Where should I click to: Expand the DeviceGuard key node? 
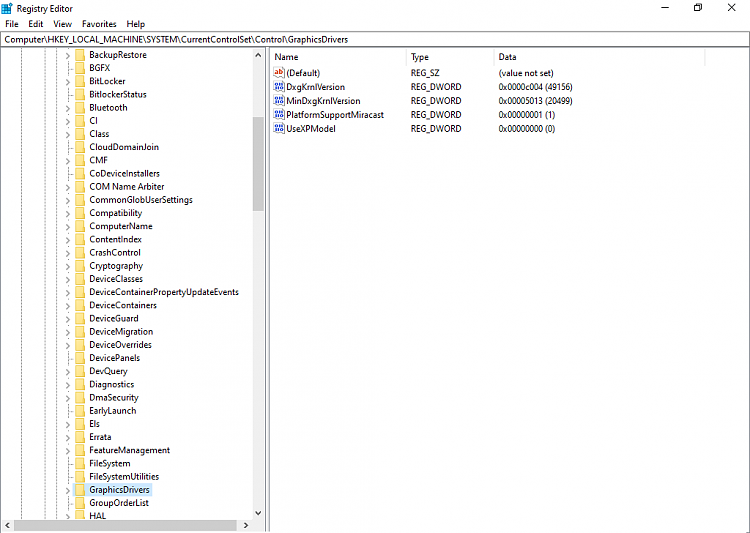[68, 319]
